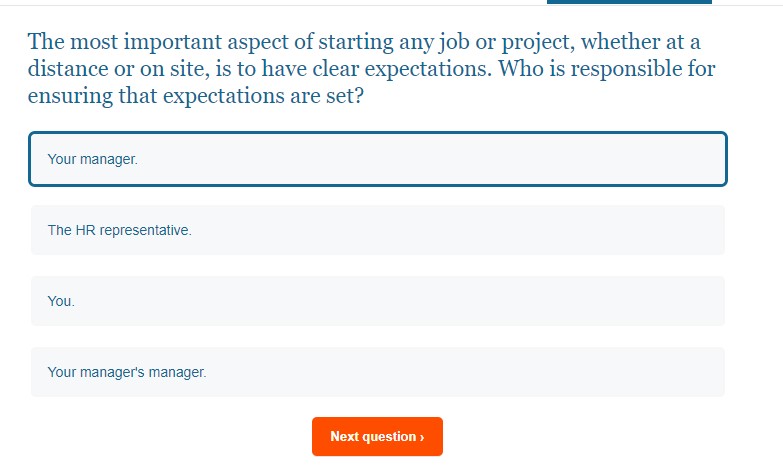This screenshot has height=471, width=783.
Task: Click the heading line starting "The most important"
Action: [x=364, y=41]
